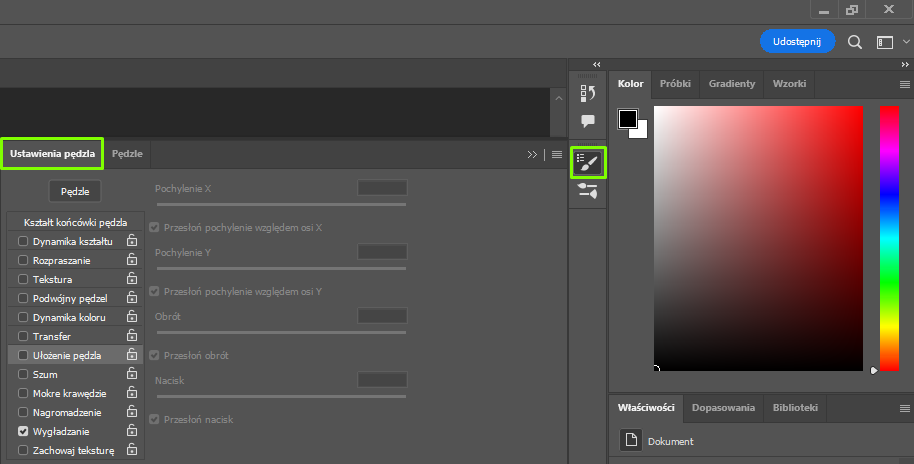Image resolution: width=914 pixels, height=464 pixels.
Task: Enable Ułożenie pędzla checkbox
Action: [x=23, y=355]
